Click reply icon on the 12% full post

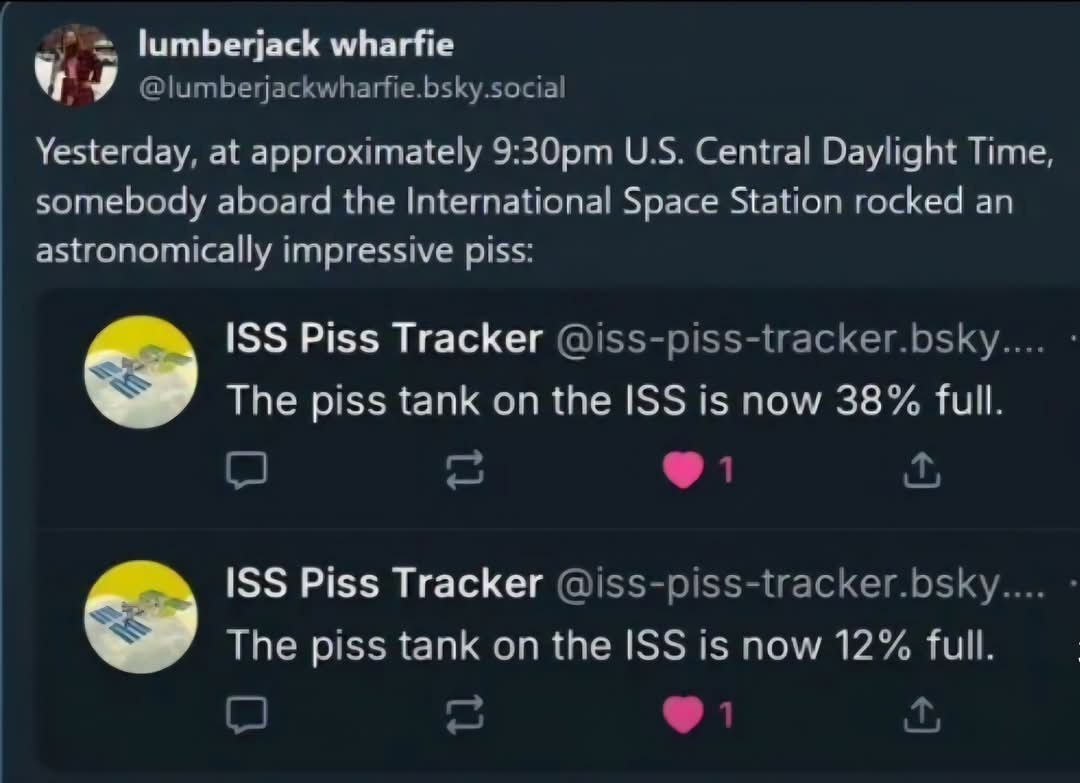pos(246,713)
